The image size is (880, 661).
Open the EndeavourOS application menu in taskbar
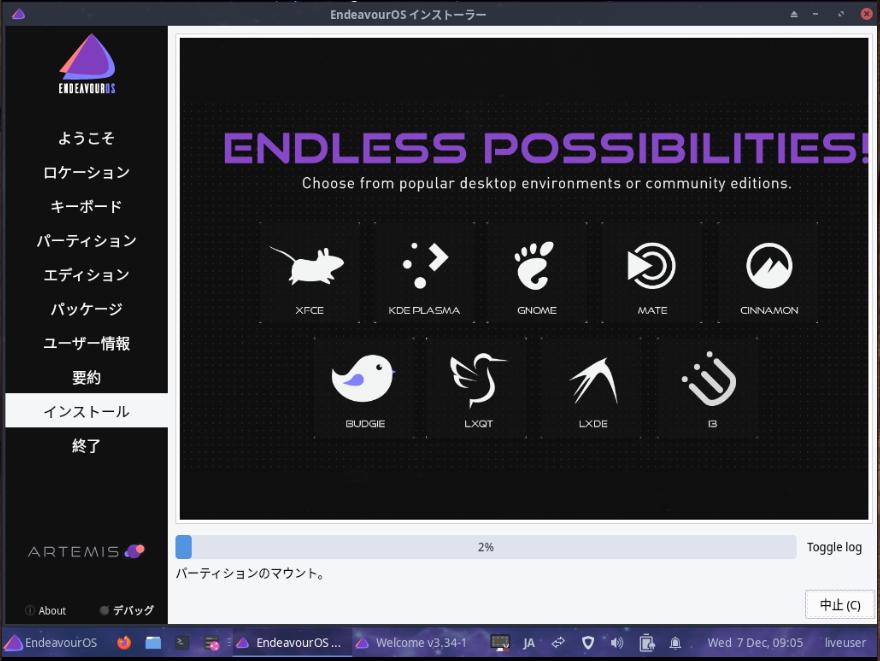click(51, 642)
